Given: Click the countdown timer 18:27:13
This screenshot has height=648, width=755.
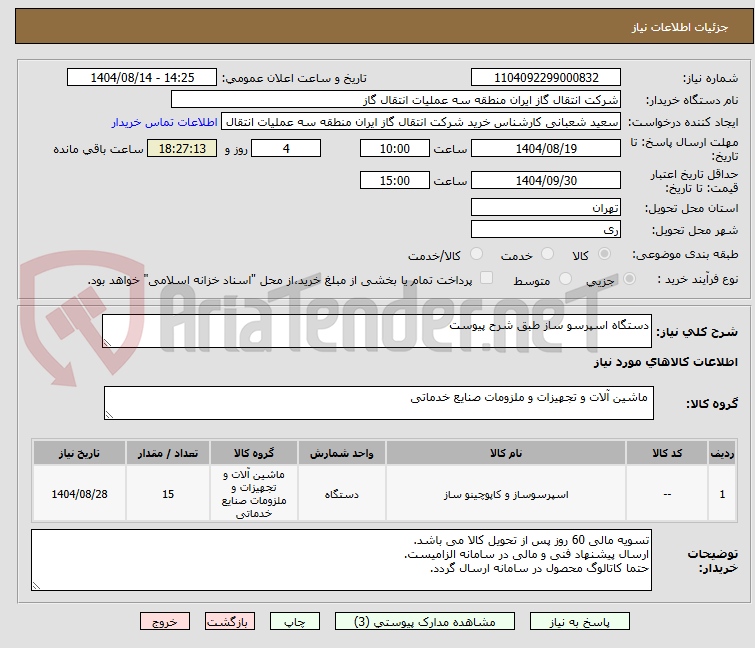Looking at the screenshot, I should click(x=182, y=148).
